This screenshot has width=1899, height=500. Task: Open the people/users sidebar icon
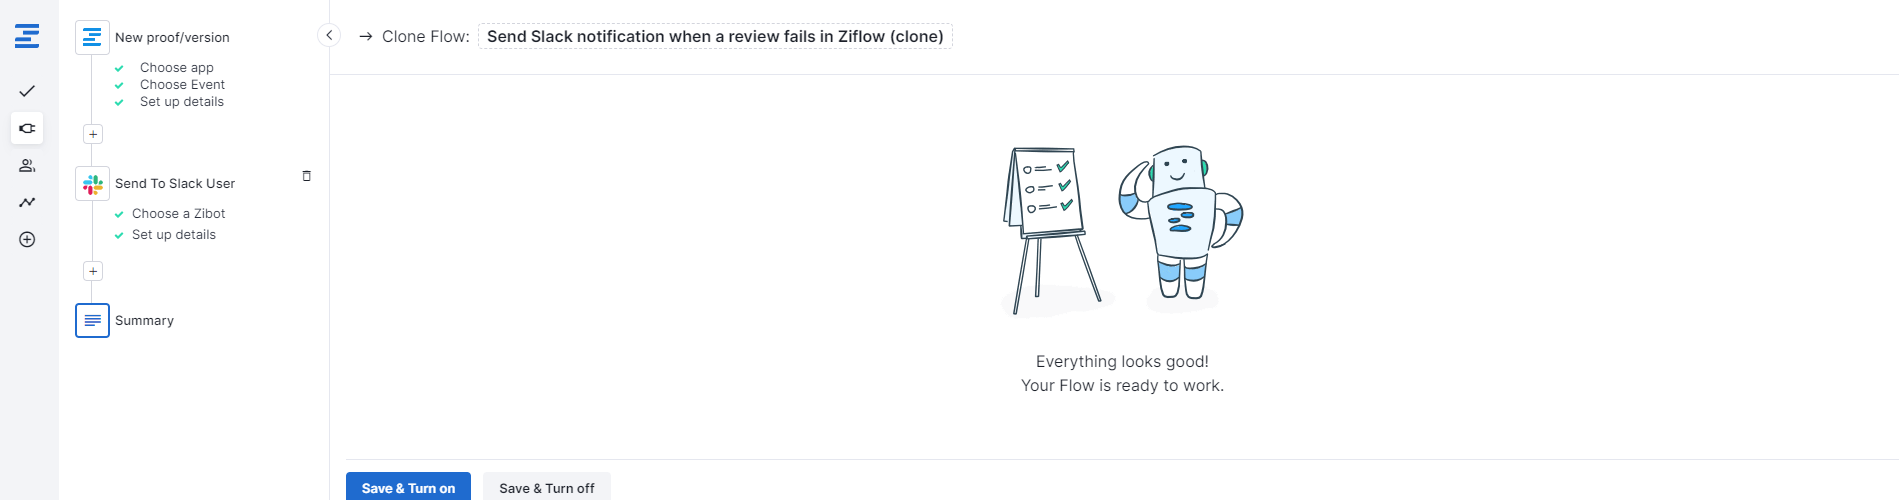click(x=27, y=165)
